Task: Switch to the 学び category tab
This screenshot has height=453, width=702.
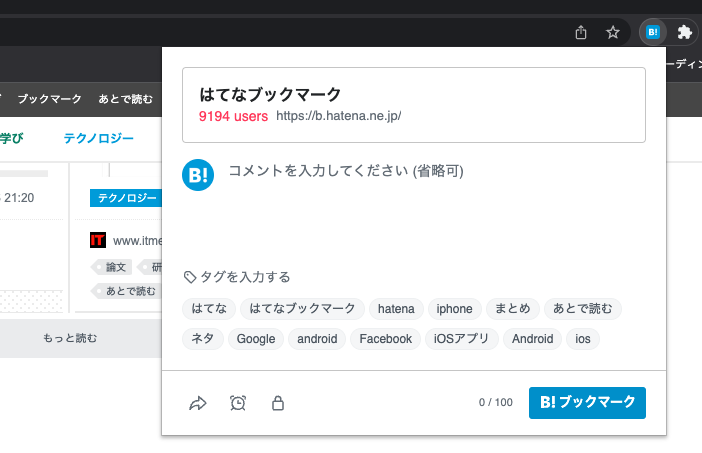Action: pyautogui.click(x=12, y=138)
